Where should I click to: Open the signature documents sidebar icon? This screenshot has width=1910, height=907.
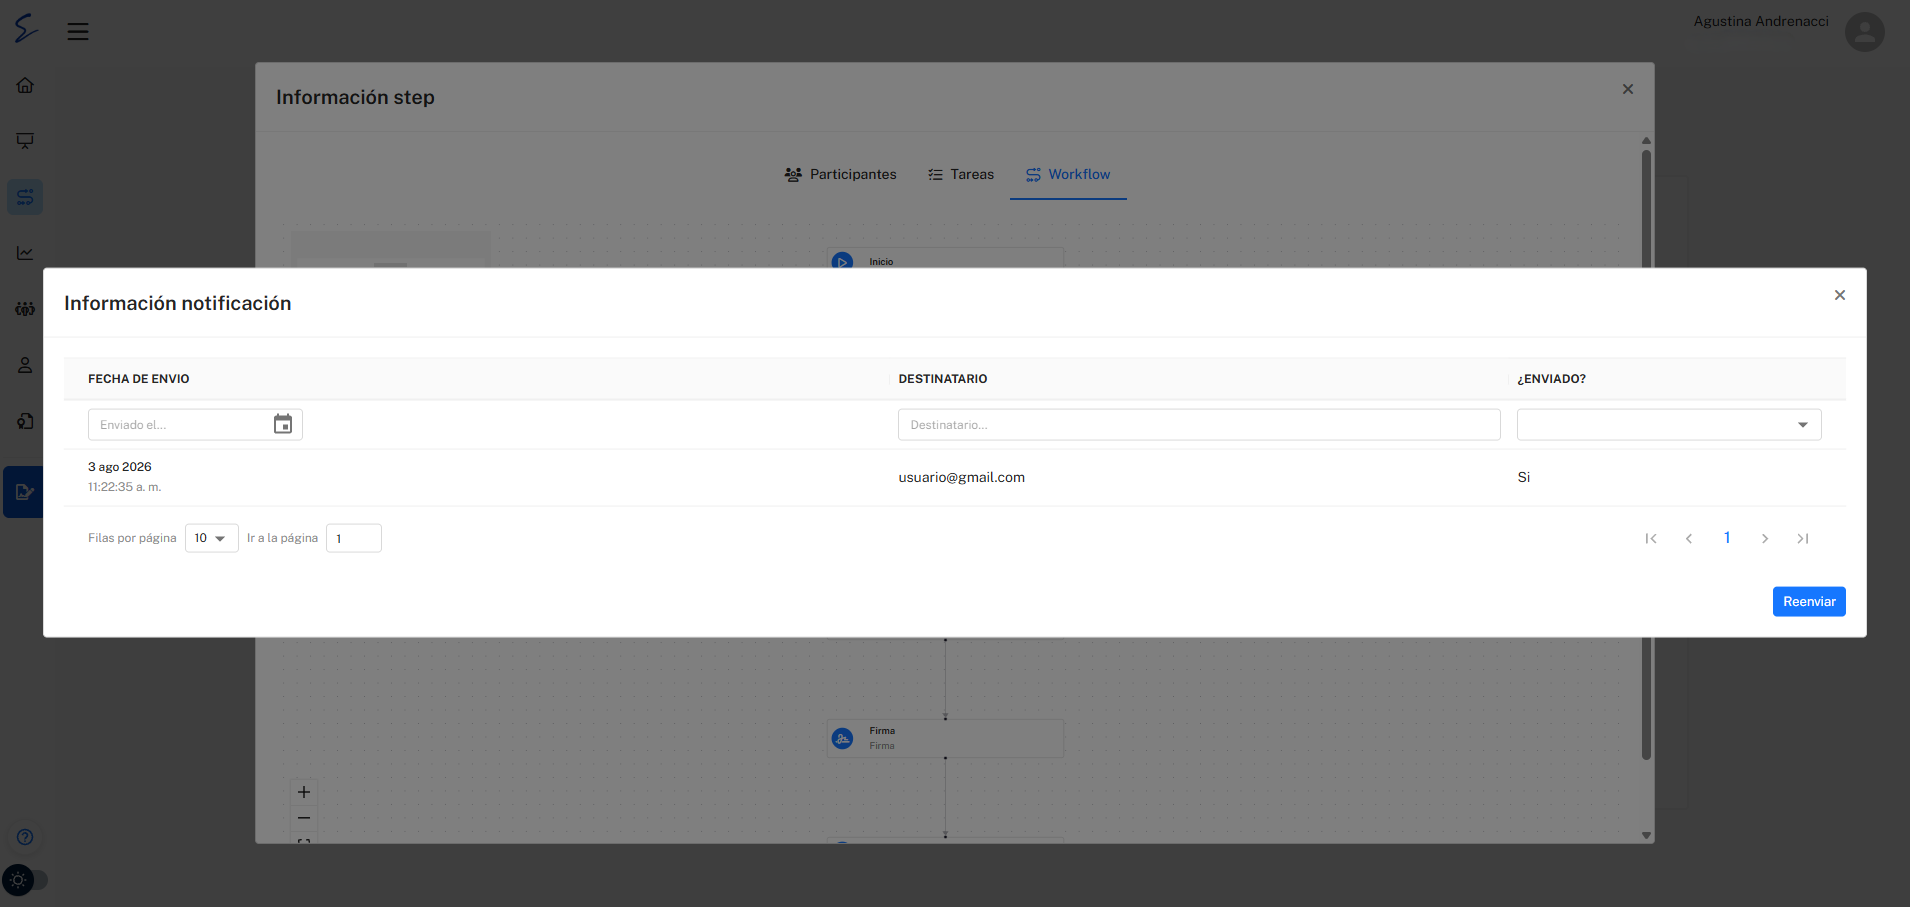click(24, 491)
